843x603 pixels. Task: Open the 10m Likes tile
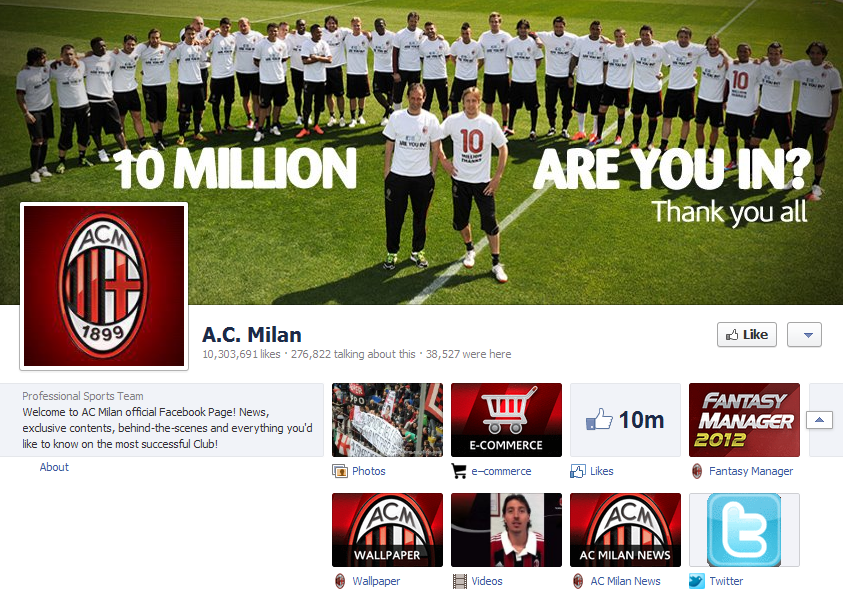(625, 420)
